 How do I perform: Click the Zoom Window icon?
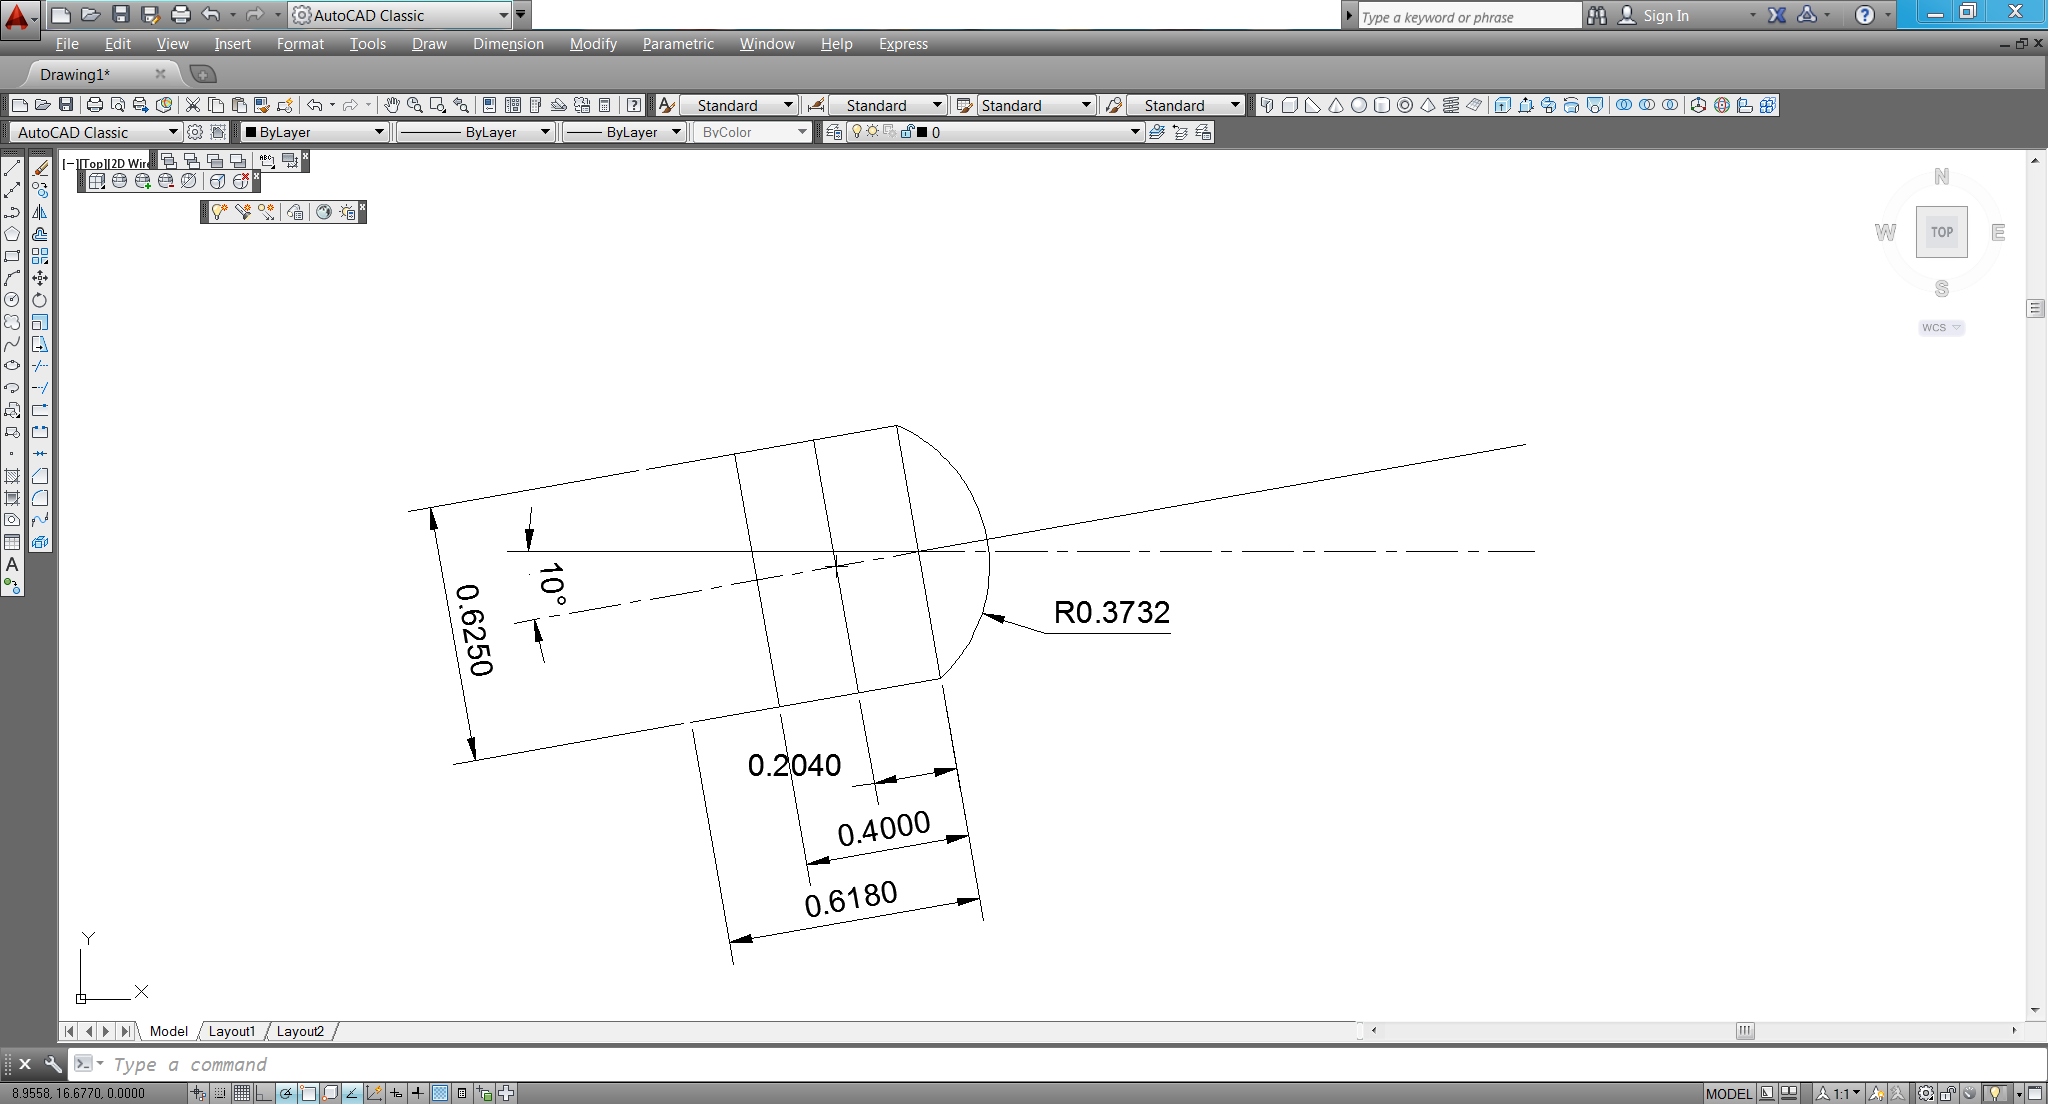click(437, 105)
